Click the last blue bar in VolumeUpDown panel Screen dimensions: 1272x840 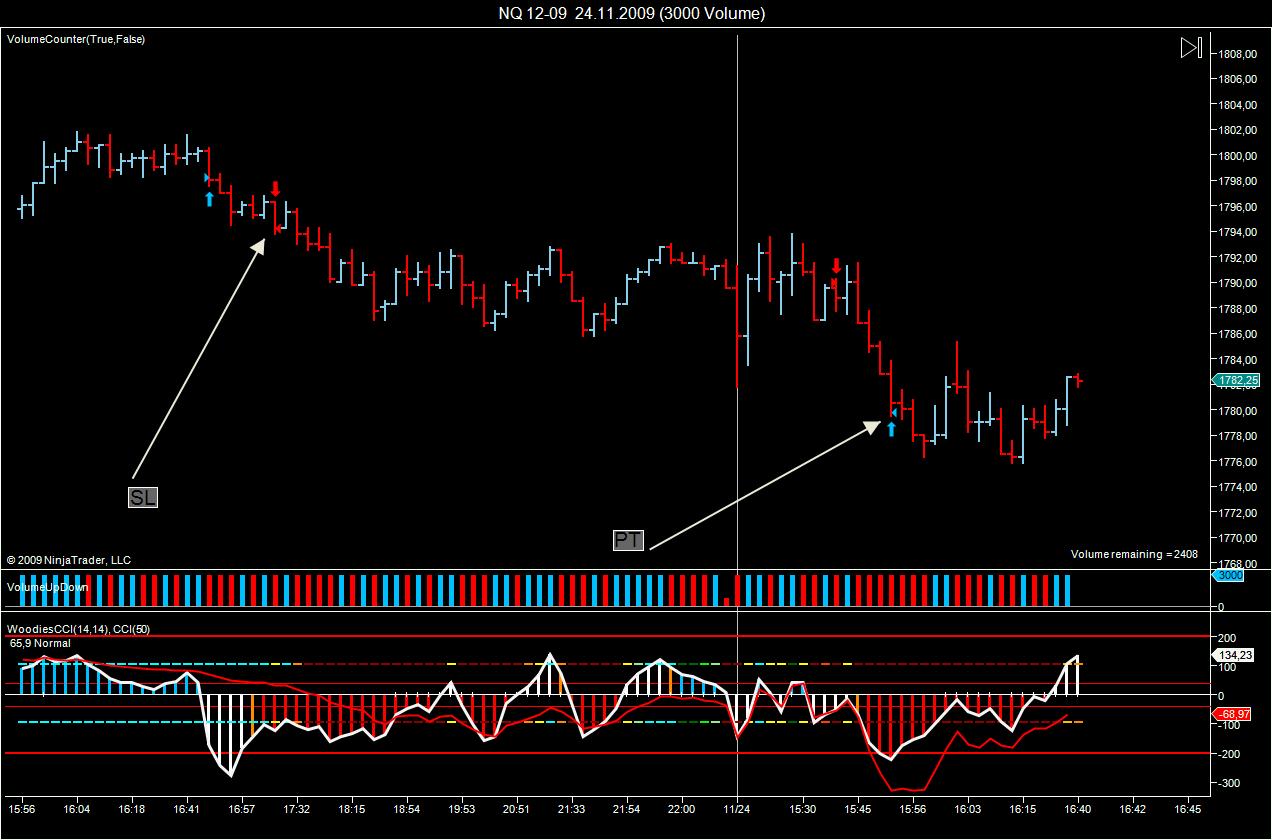tap(1067, 590)
